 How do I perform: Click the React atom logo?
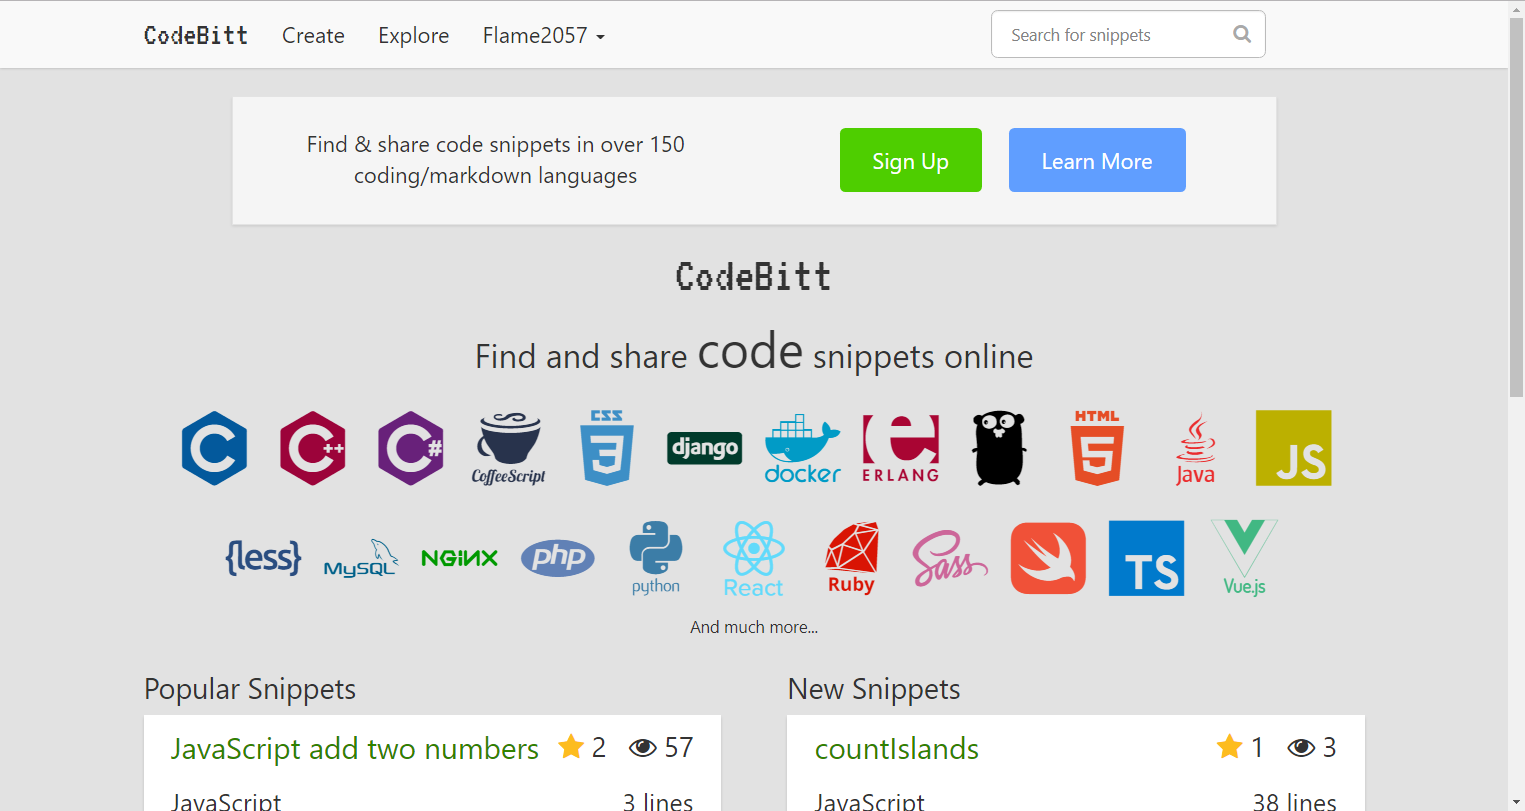click(x=754, y=558)
